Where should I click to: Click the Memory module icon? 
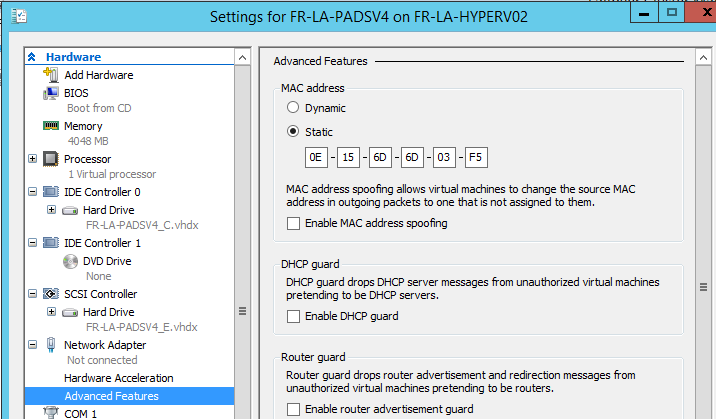click(x=52, y=126)
